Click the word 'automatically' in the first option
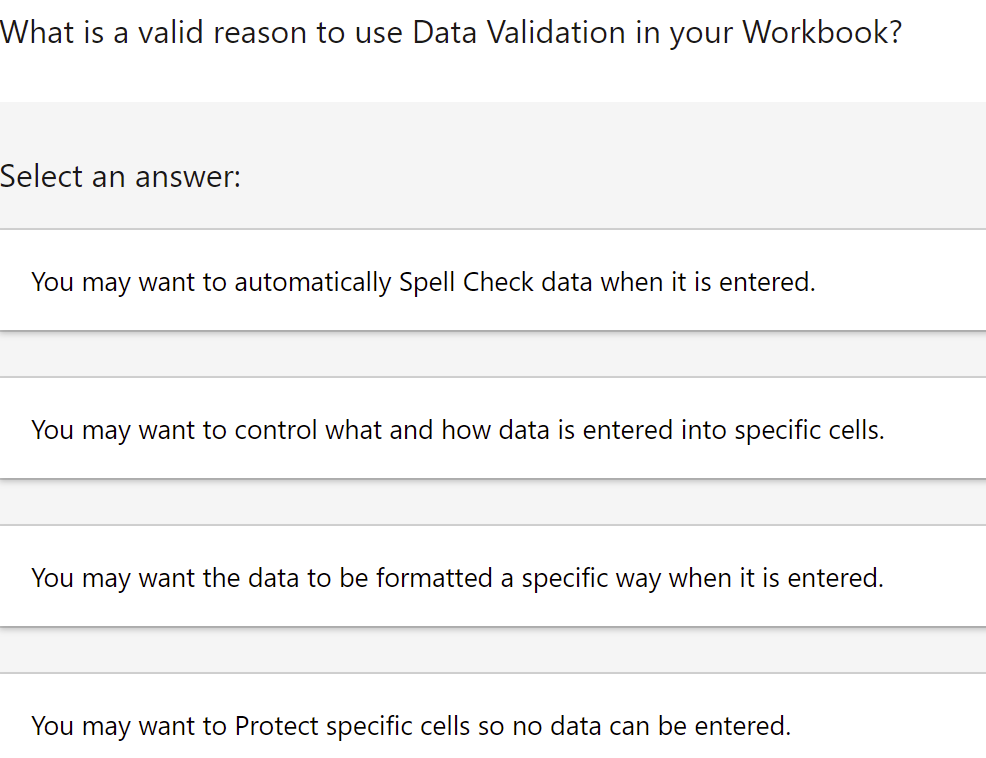Viewport: 986px width, 758px height. click(313, 282)
